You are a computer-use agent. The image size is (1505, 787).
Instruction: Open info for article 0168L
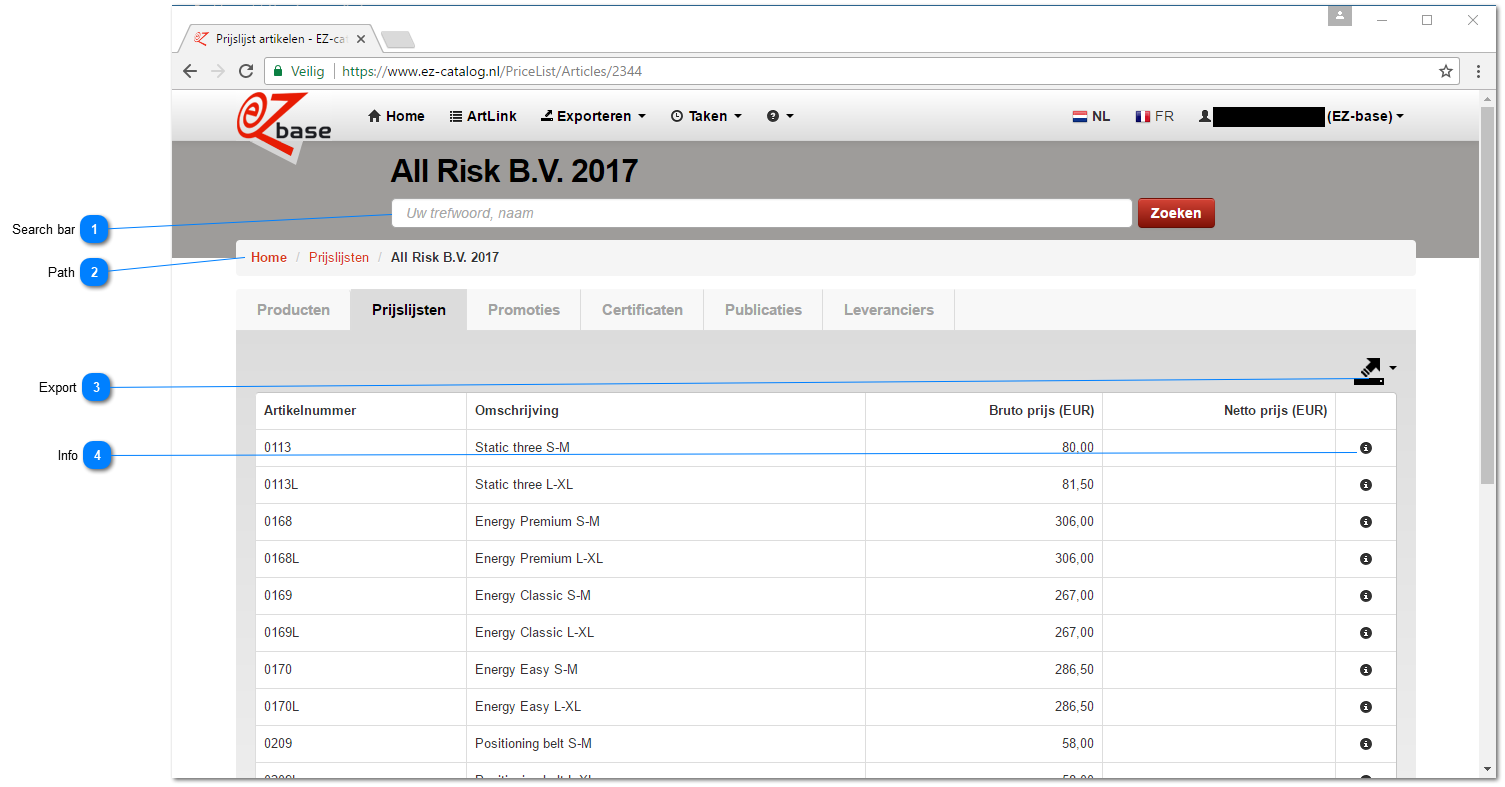coord(1365,559)
